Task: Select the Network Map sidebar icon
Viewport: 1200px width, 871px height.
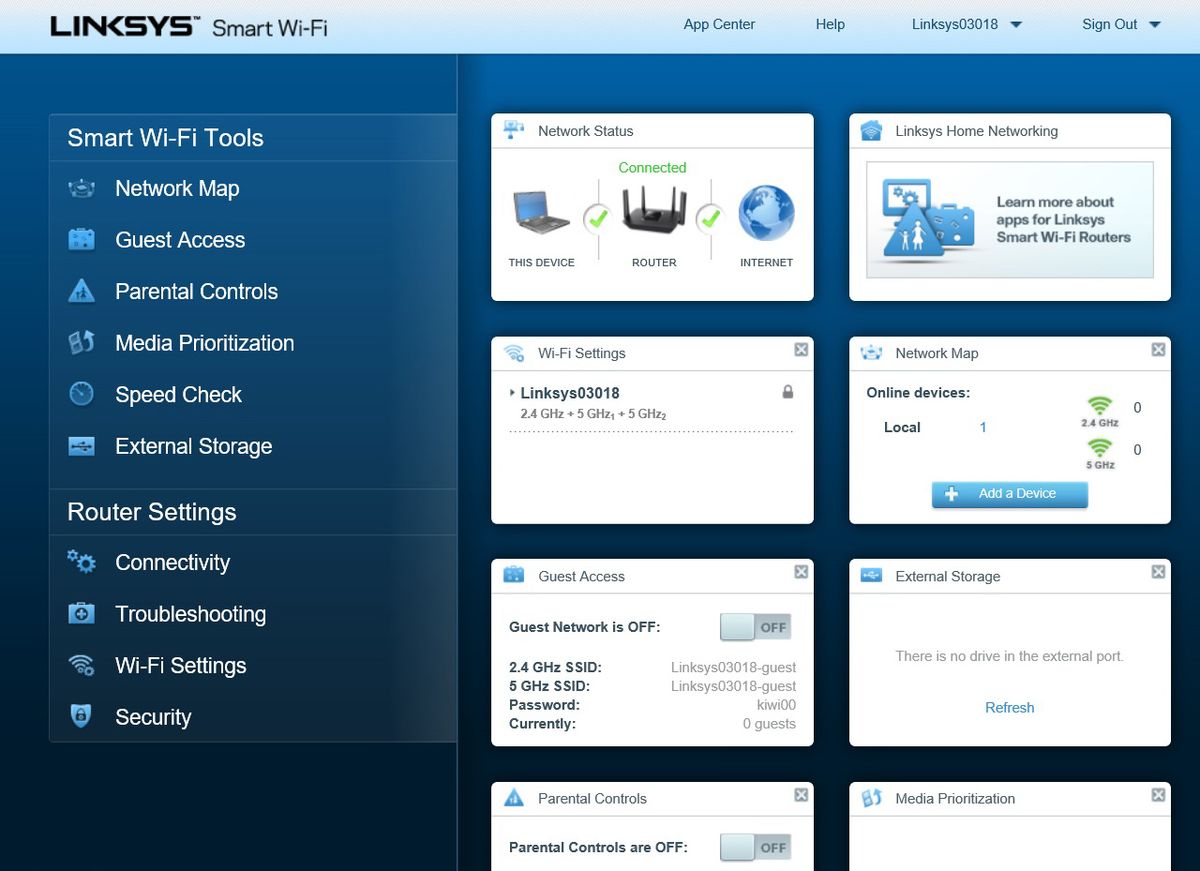Action: (x=81, y=188)
